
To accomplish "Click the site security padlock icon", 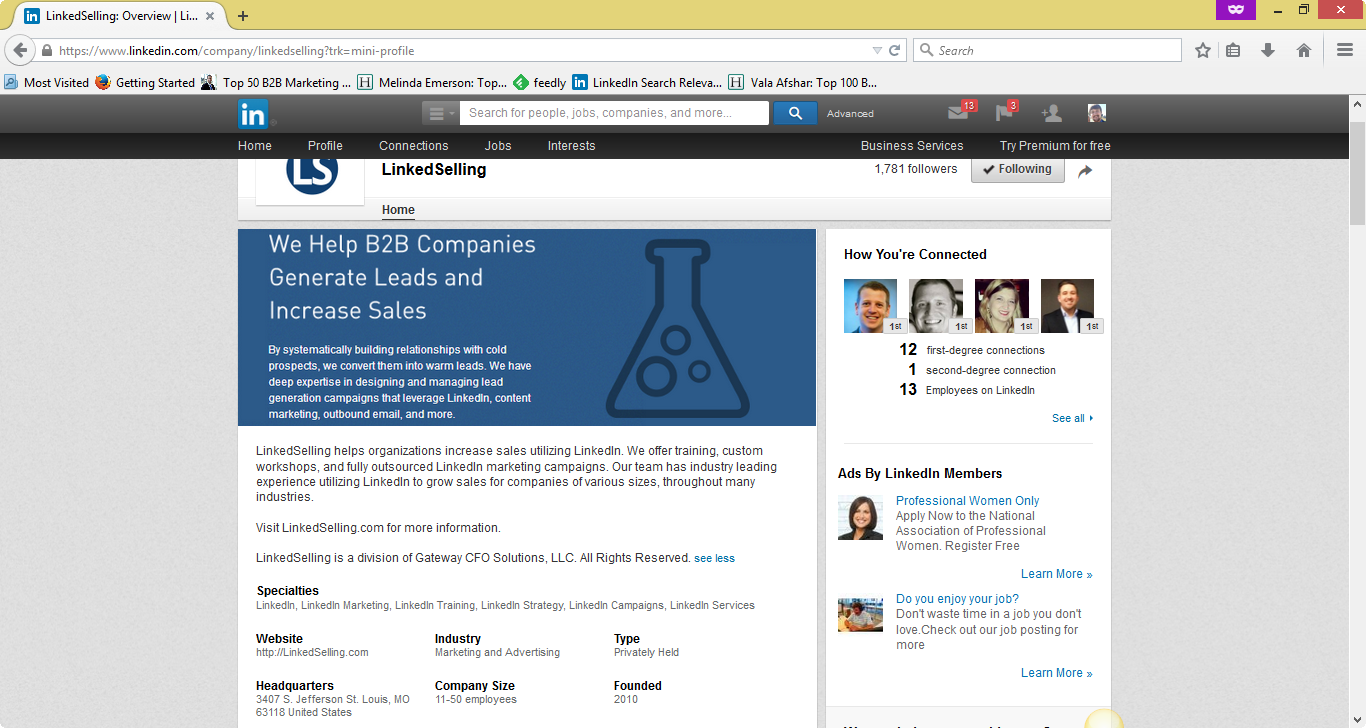I will (x=46, y=50).
